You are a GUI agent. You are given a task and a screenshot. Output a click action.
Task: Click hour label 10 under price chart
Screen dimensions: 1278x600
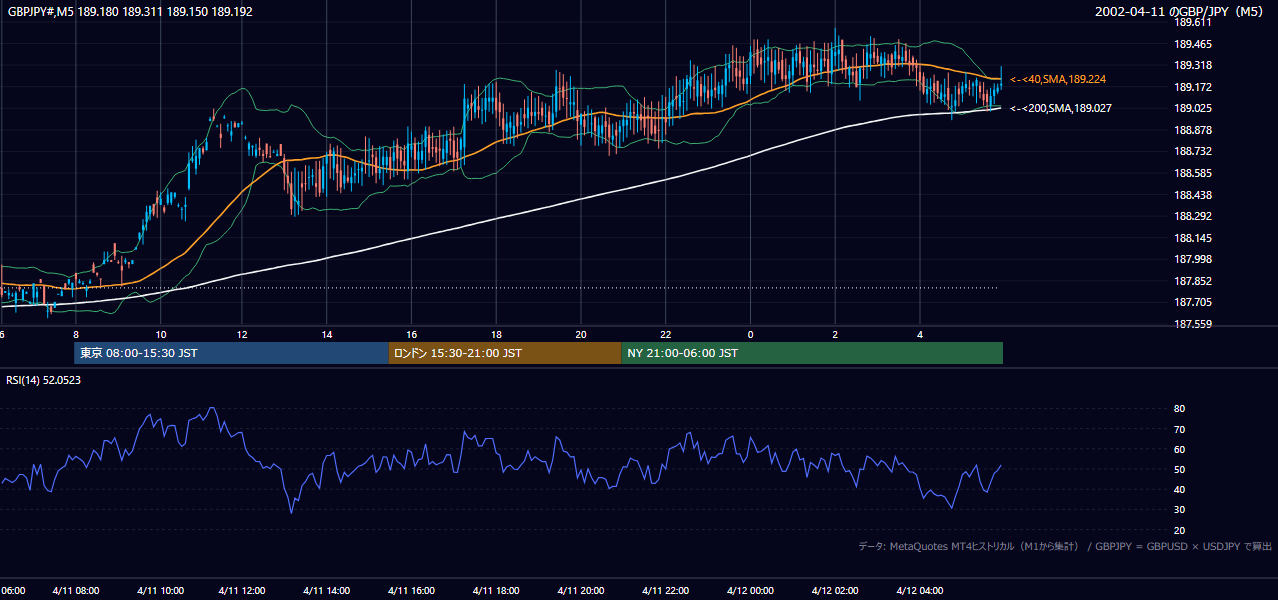pyautogui.click(x=160, y=334)
